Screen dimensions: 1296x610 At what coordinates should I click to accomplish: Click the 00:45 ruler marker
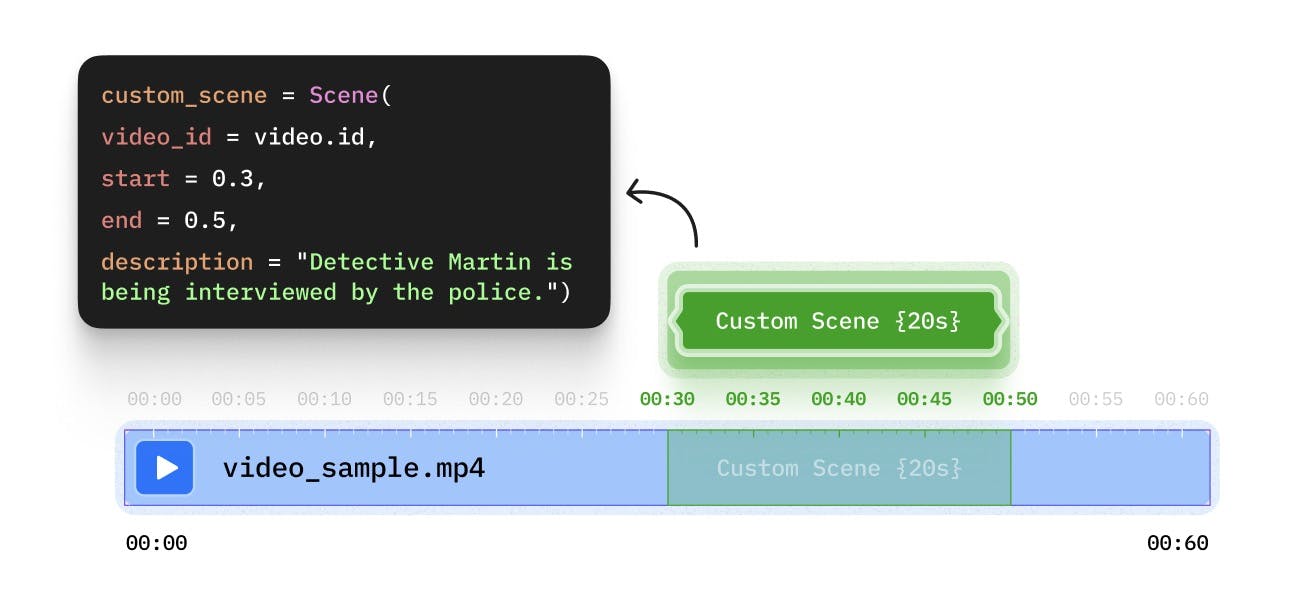click(924, 399)
